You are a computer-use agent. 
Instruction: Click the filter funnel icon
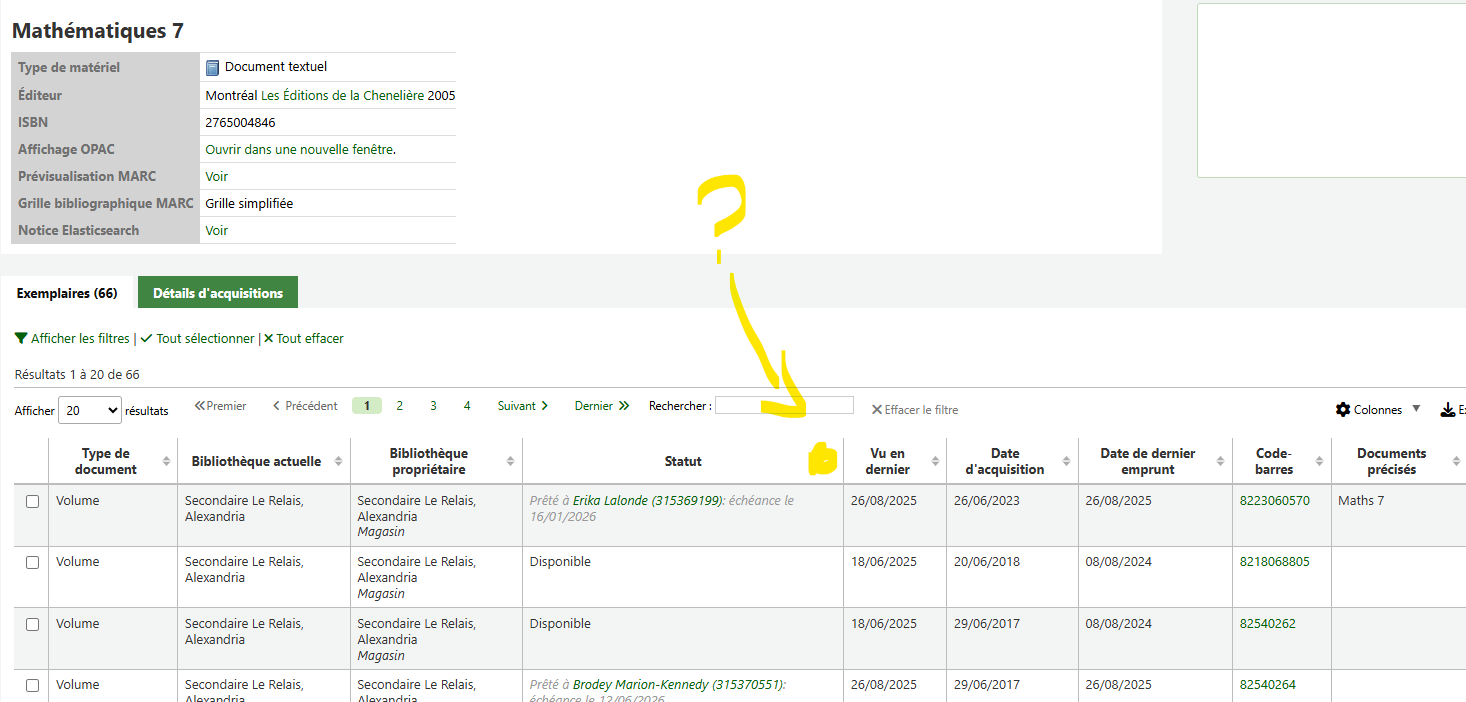coord(21,339)
